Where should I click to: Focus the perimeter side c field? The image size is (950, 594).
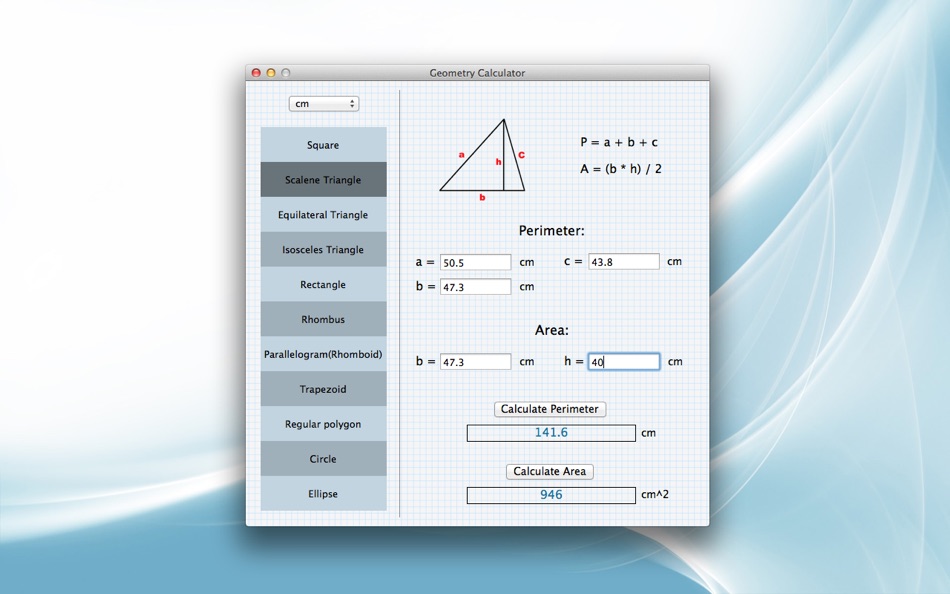pyautogui.click(x=623, y=262)
